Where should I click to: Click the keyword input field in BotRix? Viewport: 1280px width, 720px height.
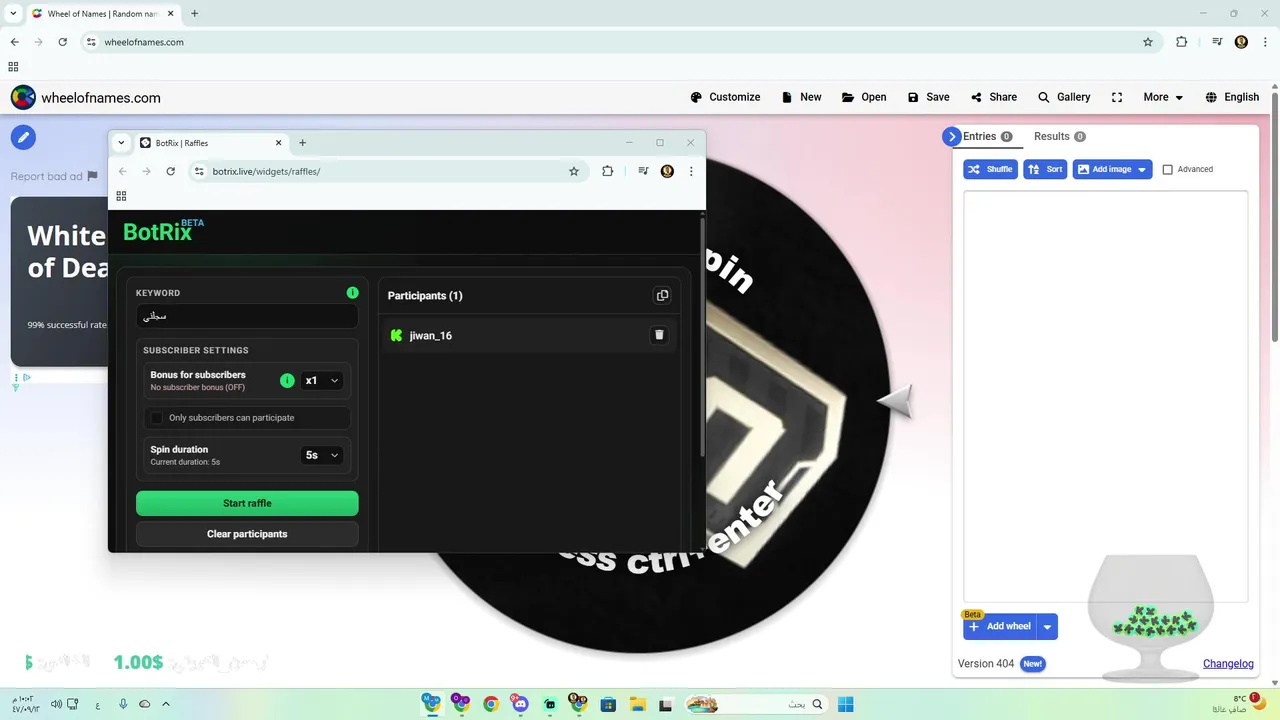(x=247, y=316)
